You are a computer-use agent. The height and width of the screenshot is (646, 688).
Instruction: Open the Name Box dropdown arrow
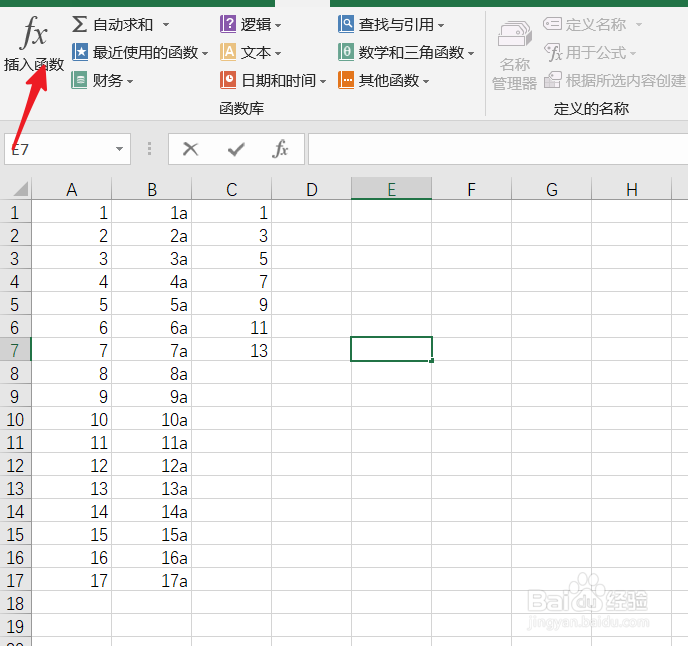coord(119,149)
